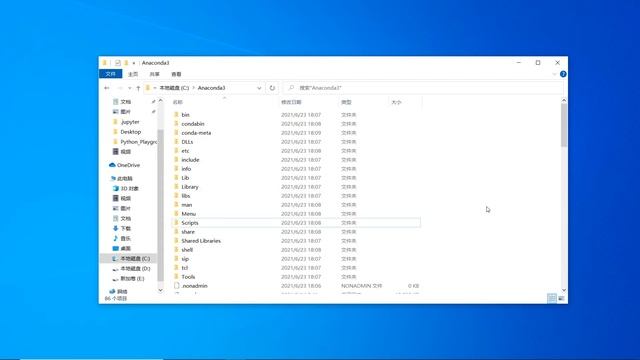Go up one folder level arrow
Viewport: 640px width, 360px height.
138,88
